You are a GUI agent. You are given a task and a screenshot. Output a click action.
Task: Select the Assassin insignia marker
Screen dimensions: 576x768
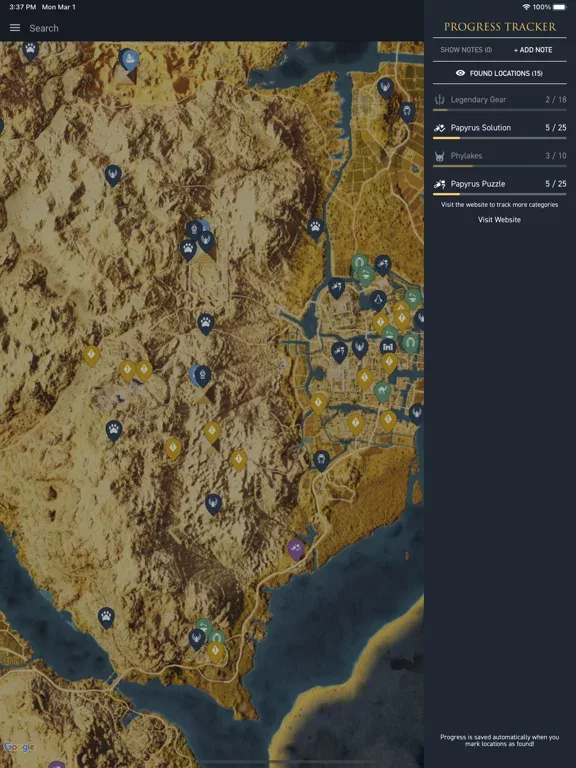point(378,300)
